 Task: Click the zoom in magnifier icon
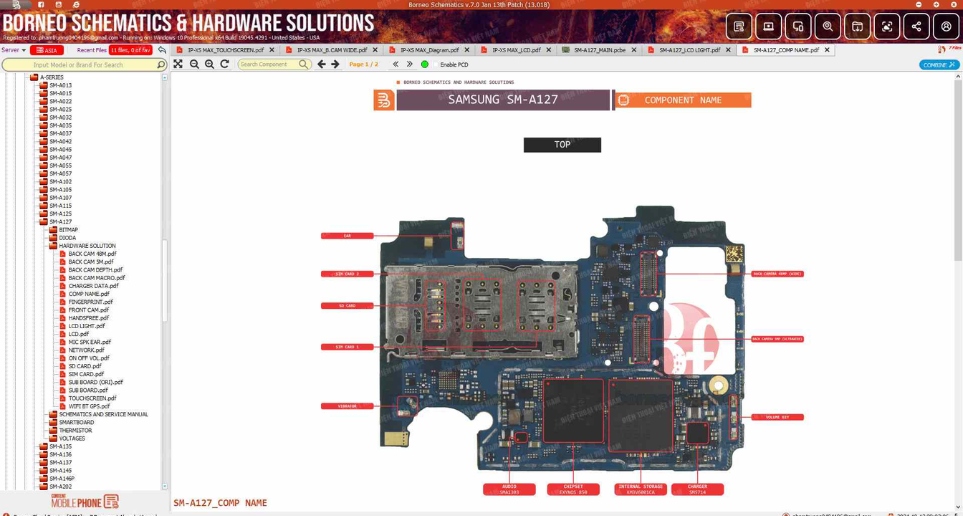(209, 64)
